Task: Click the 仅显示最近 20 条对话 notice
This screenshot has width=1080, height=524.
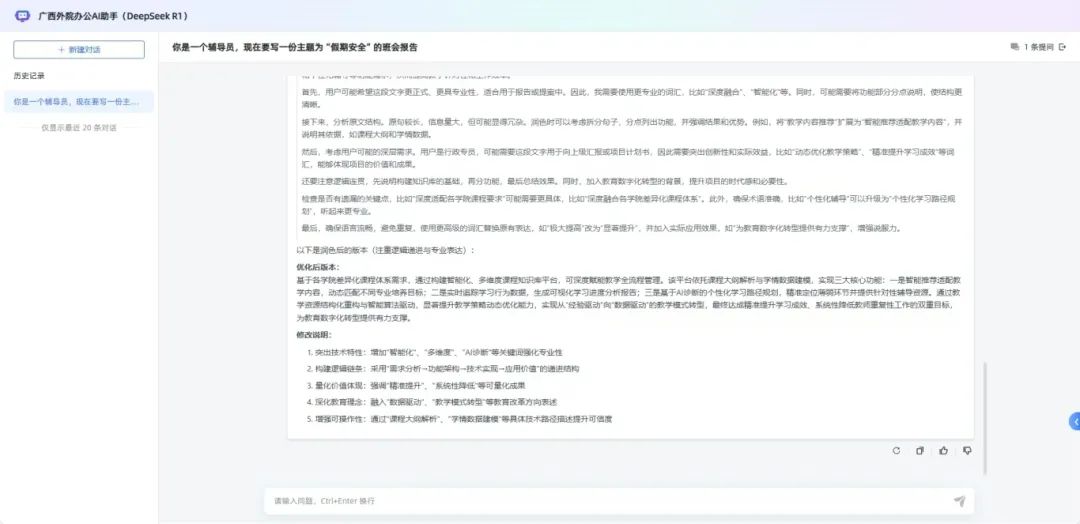Action: tap(79, 128)
